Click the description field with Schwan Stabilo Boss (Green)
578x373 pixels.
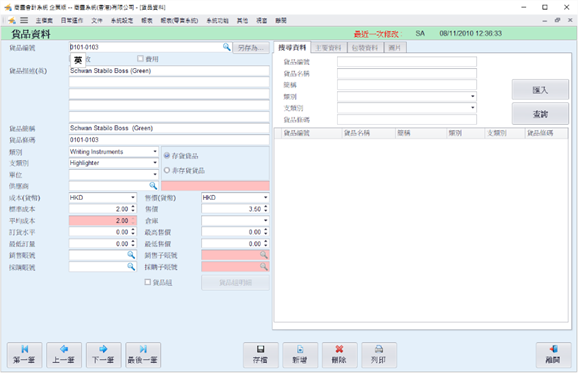169,71
